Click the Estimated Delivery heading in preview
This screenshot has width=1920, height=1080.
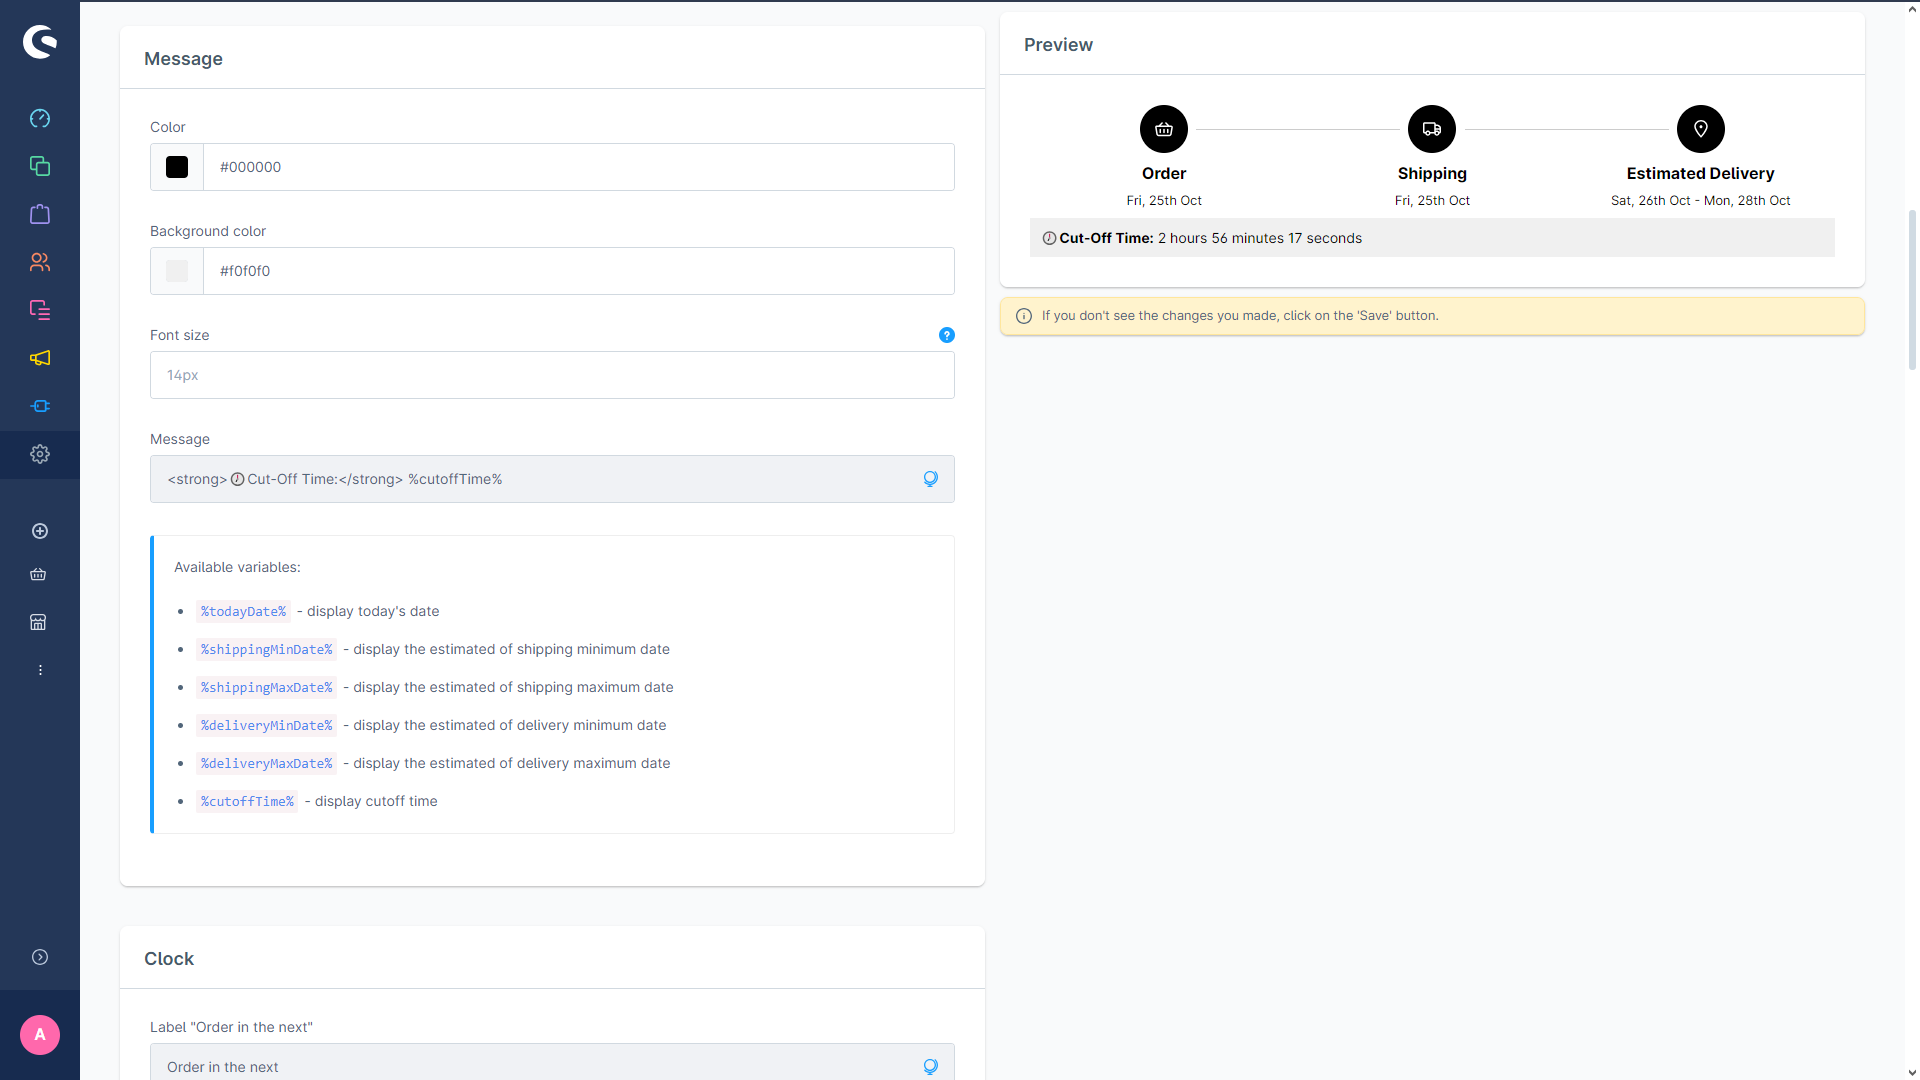(x=1700, y=173)
